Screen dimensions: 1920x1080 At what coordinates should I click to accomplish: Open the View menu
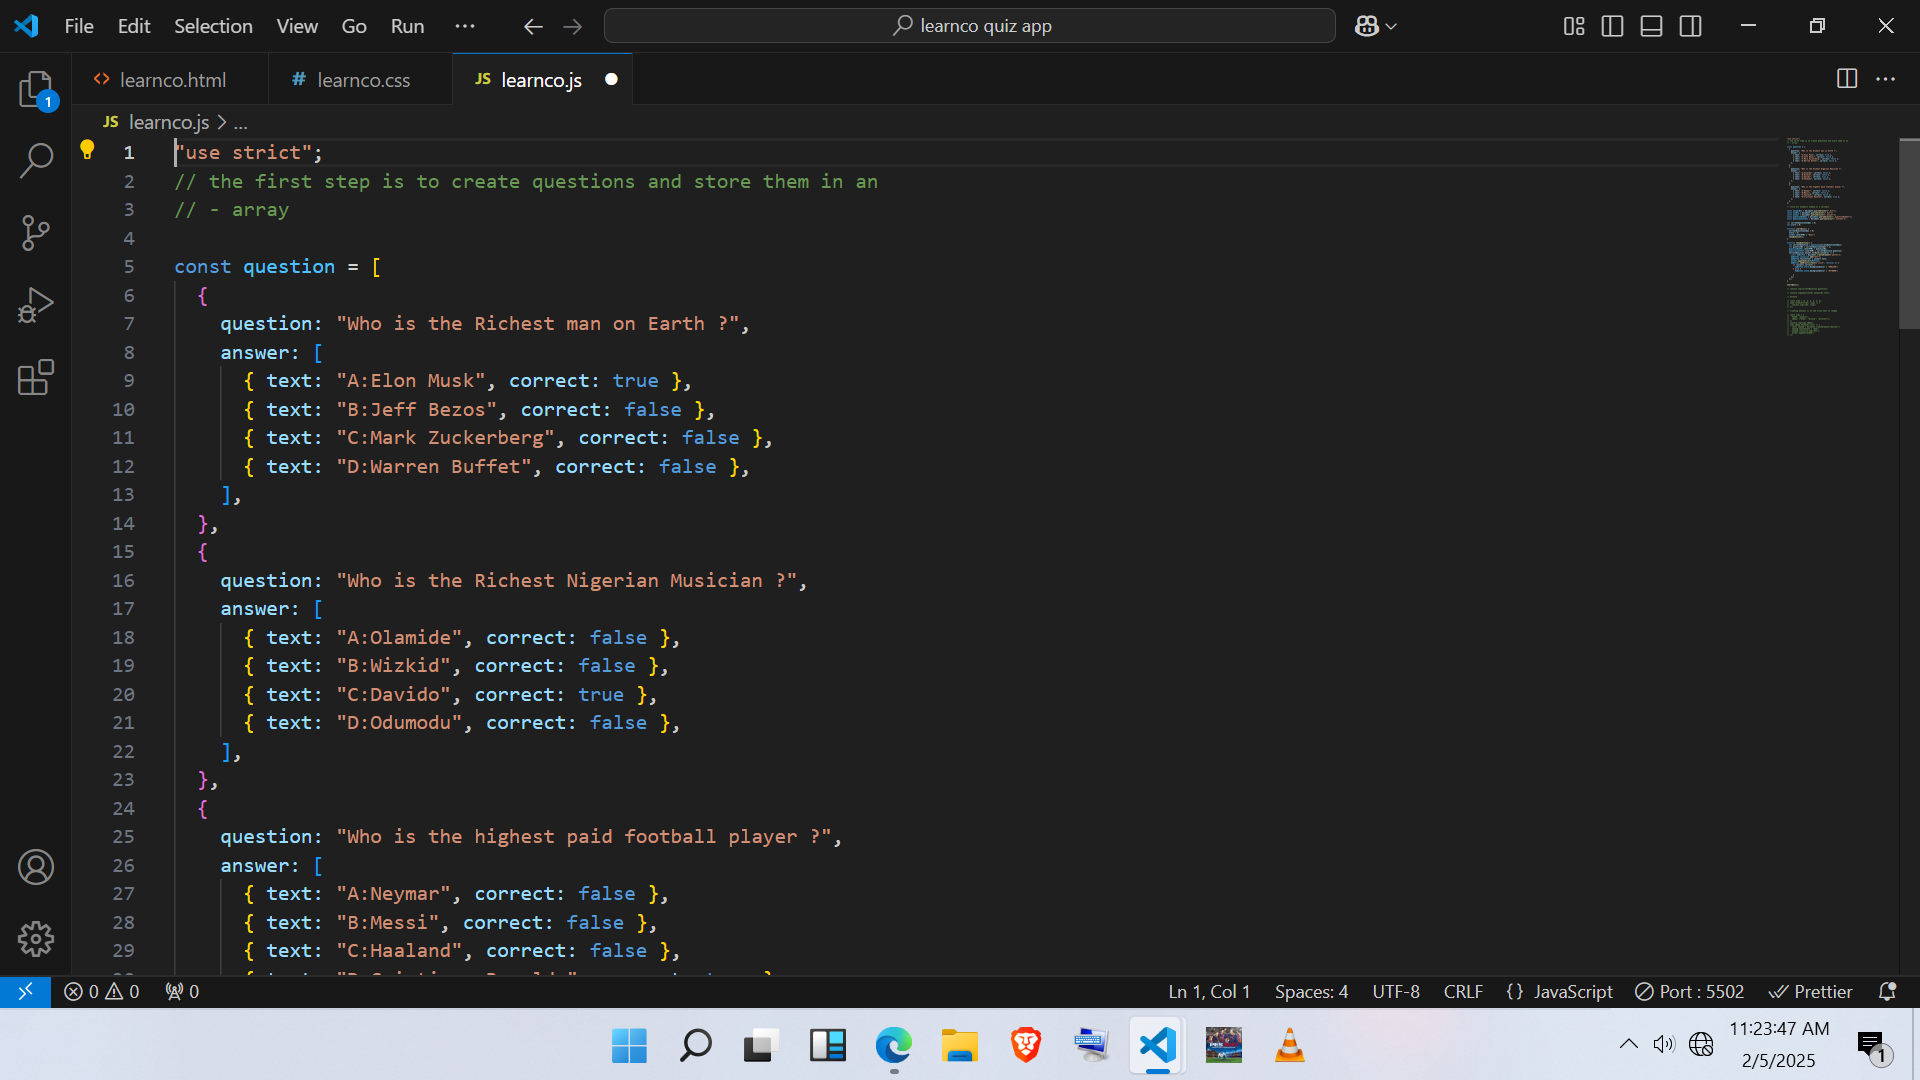pos(297,26)
